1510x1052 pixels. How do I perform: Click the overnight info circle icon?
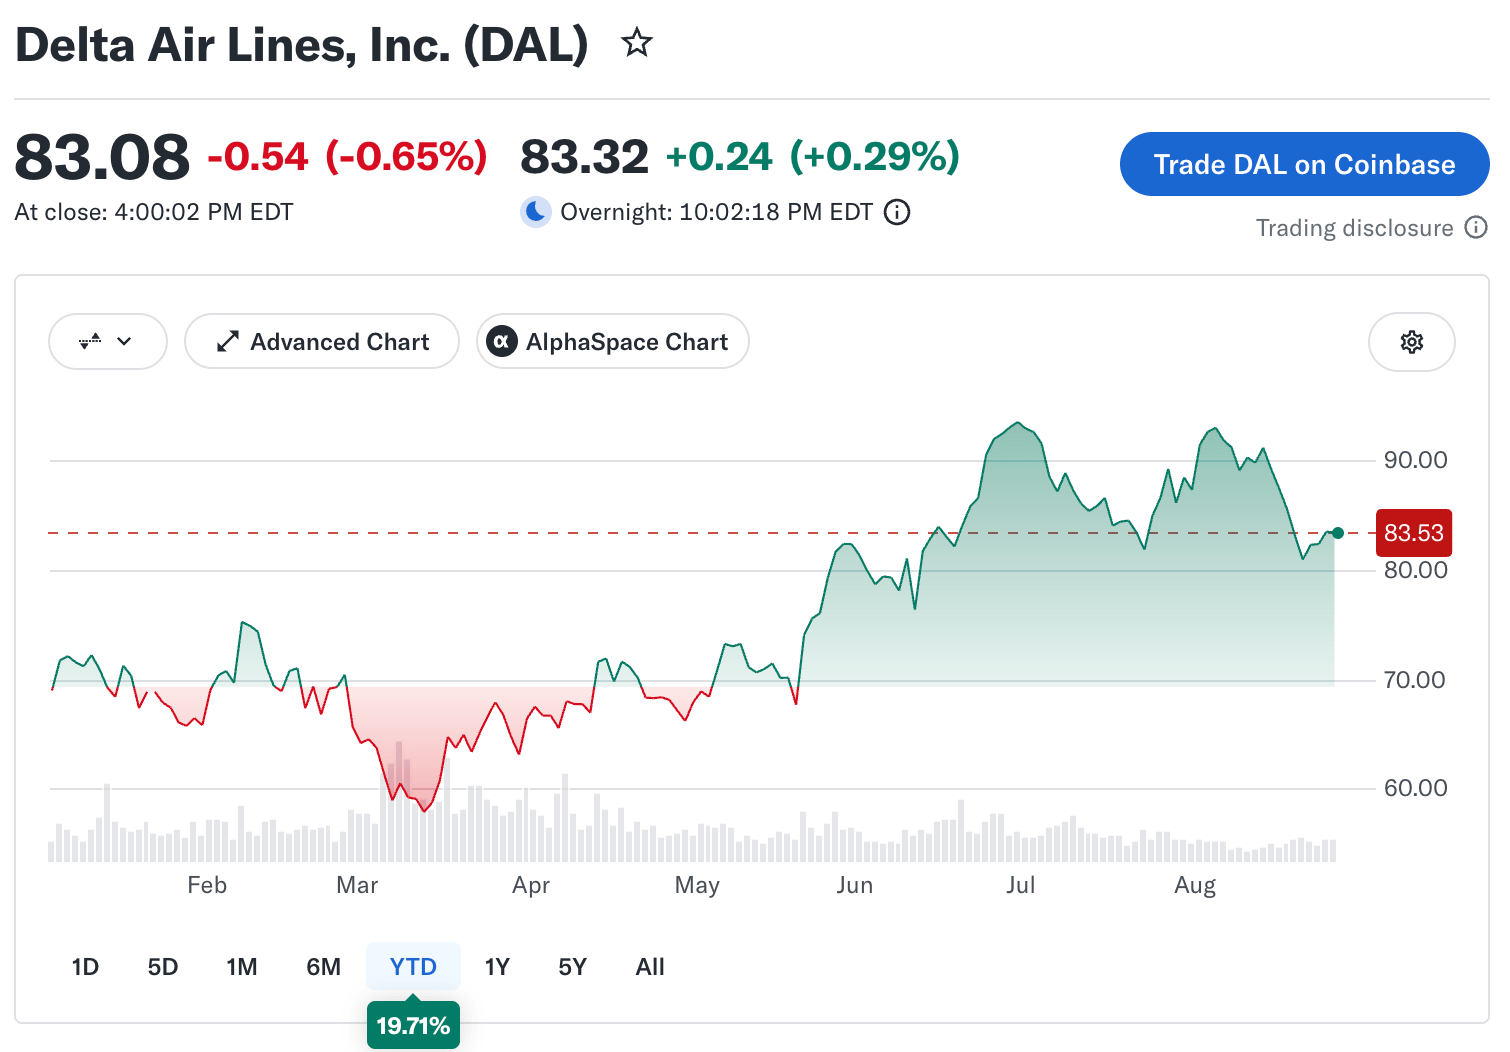[897, 212]
